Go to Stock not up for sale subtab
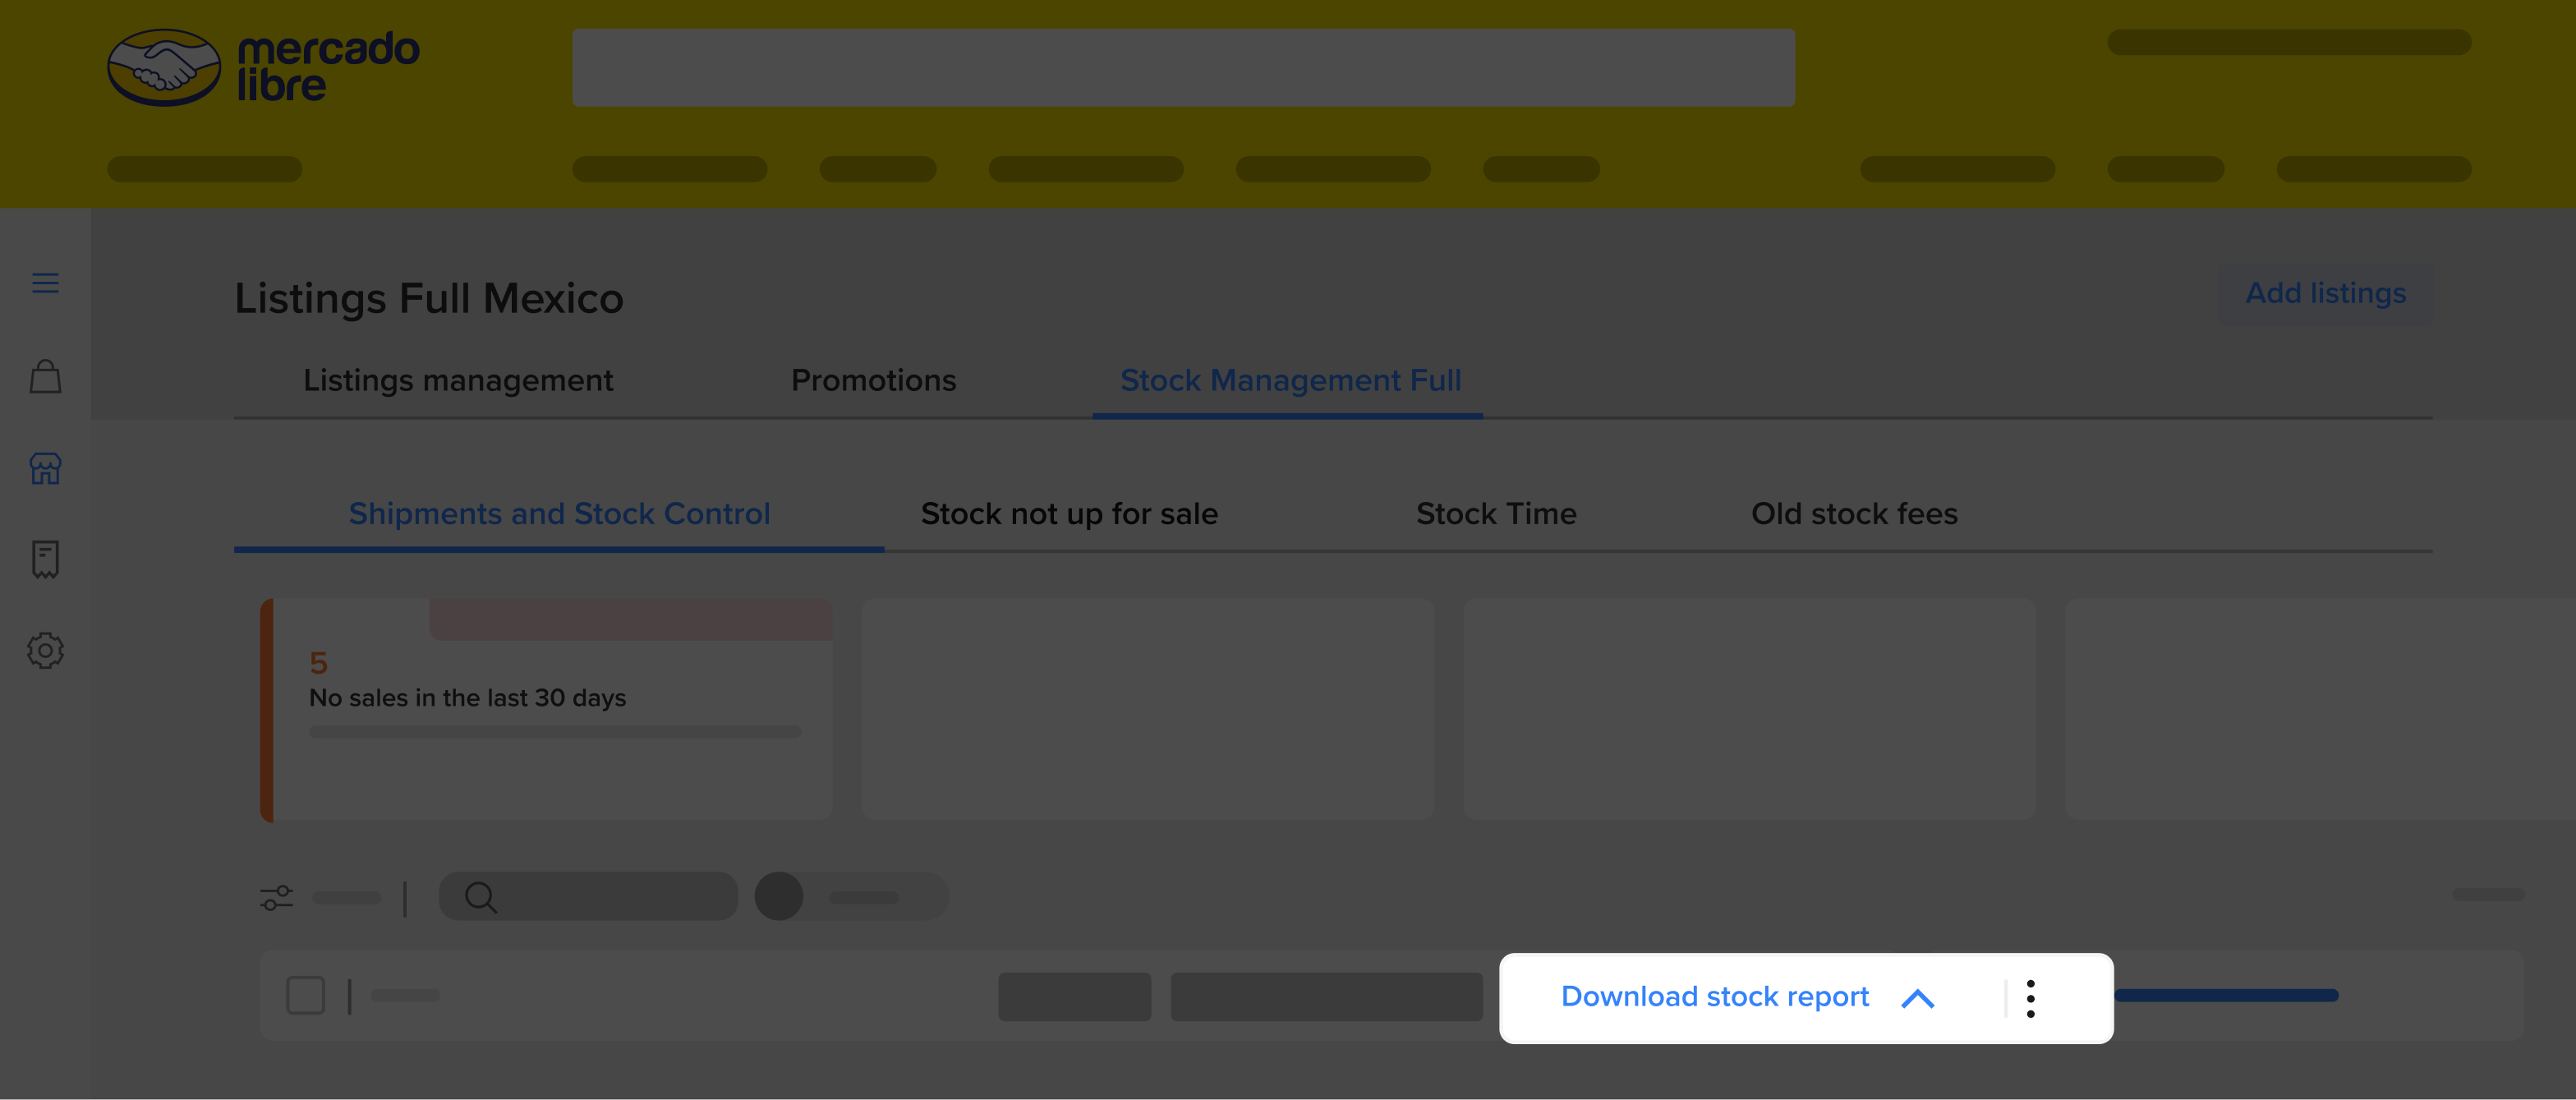The height and width of the screenshot is (1100, 2576). pyautogui.click(x=1069, y=513)
